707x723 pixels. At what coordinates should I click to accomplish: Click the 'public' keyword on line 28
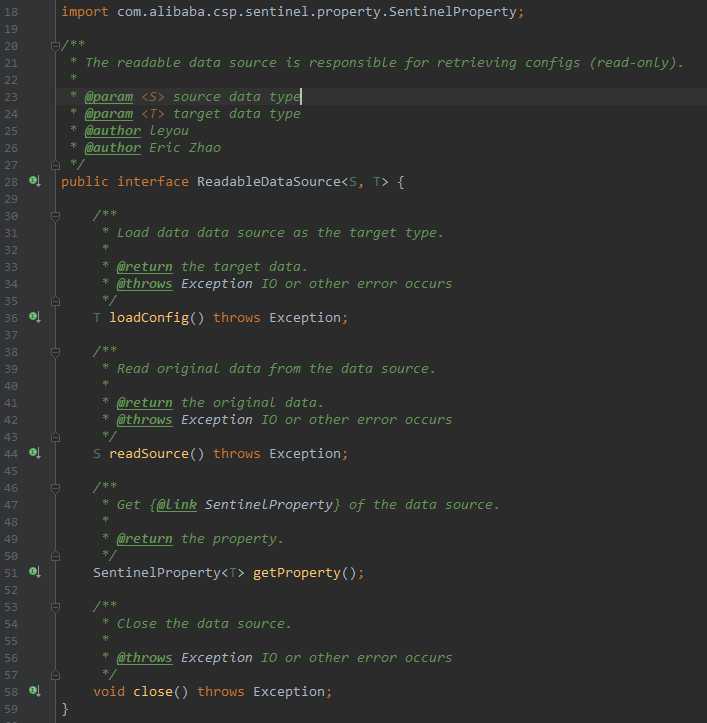click(85, 182)
